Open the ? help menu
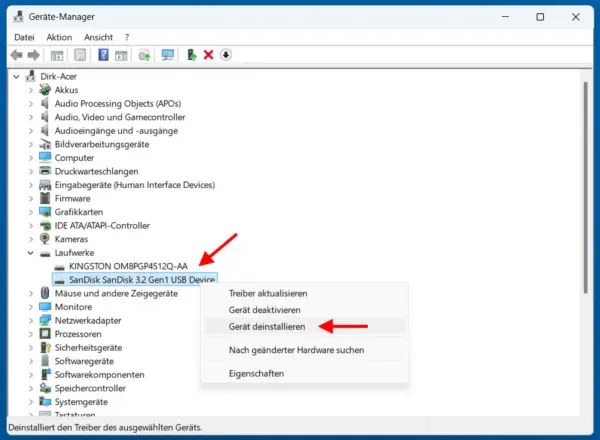Viewport: 600px width, 440px height. [x=127, y=37]
